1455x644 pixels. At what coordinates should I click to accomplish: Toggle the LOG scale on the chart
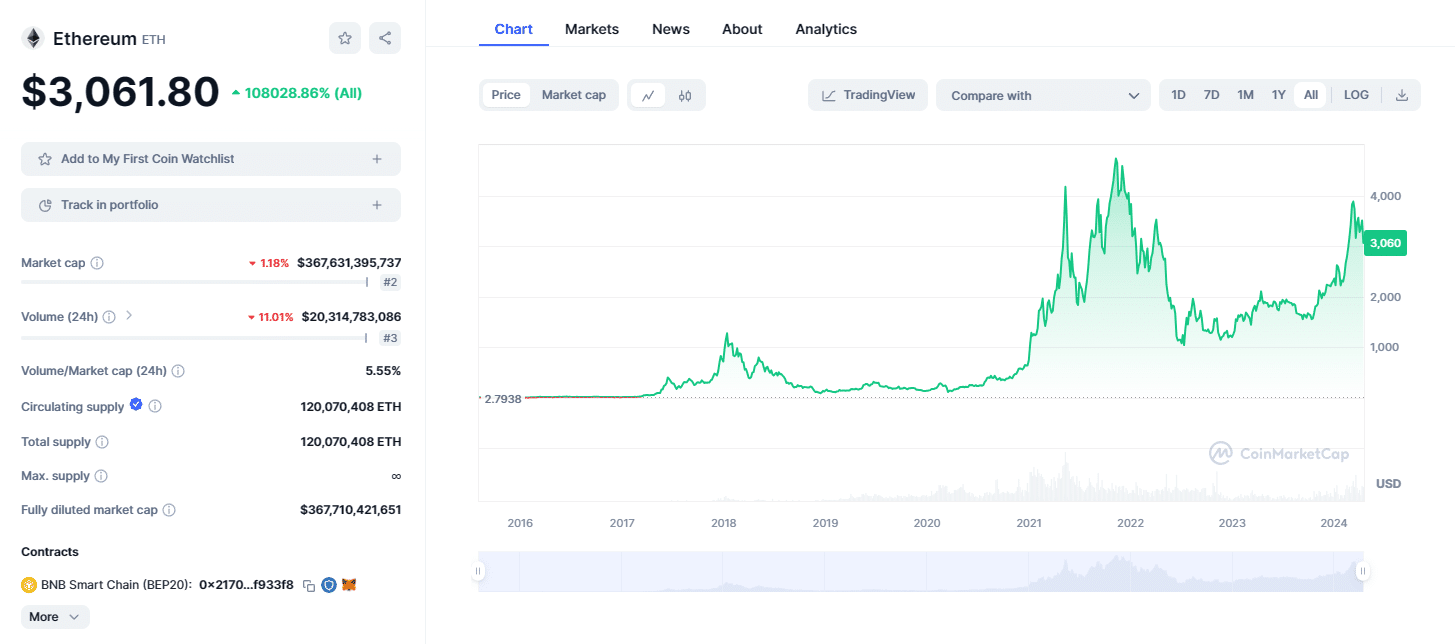(1356, 95)
